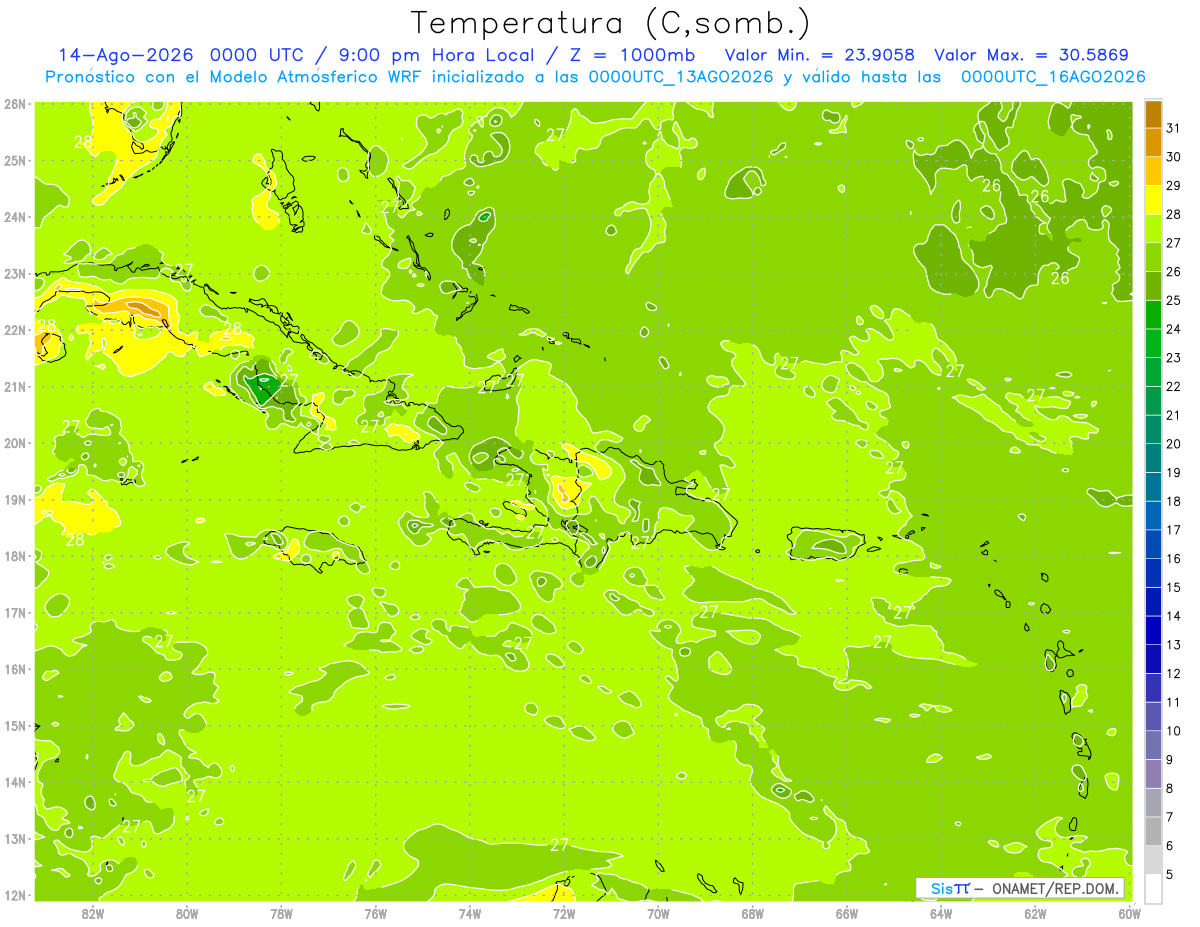
Task: Click the latitude label "18N"
Action: click(x=15, y=556)
